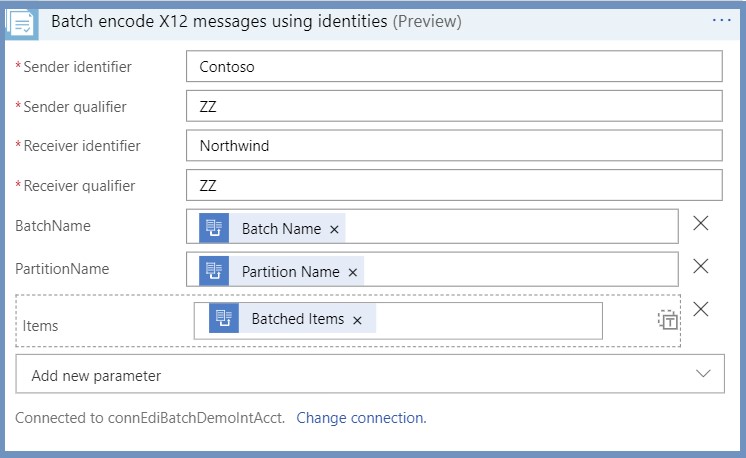
Task: Click the Receiver identifier Northwind field
Action: (x=454, y=145)
